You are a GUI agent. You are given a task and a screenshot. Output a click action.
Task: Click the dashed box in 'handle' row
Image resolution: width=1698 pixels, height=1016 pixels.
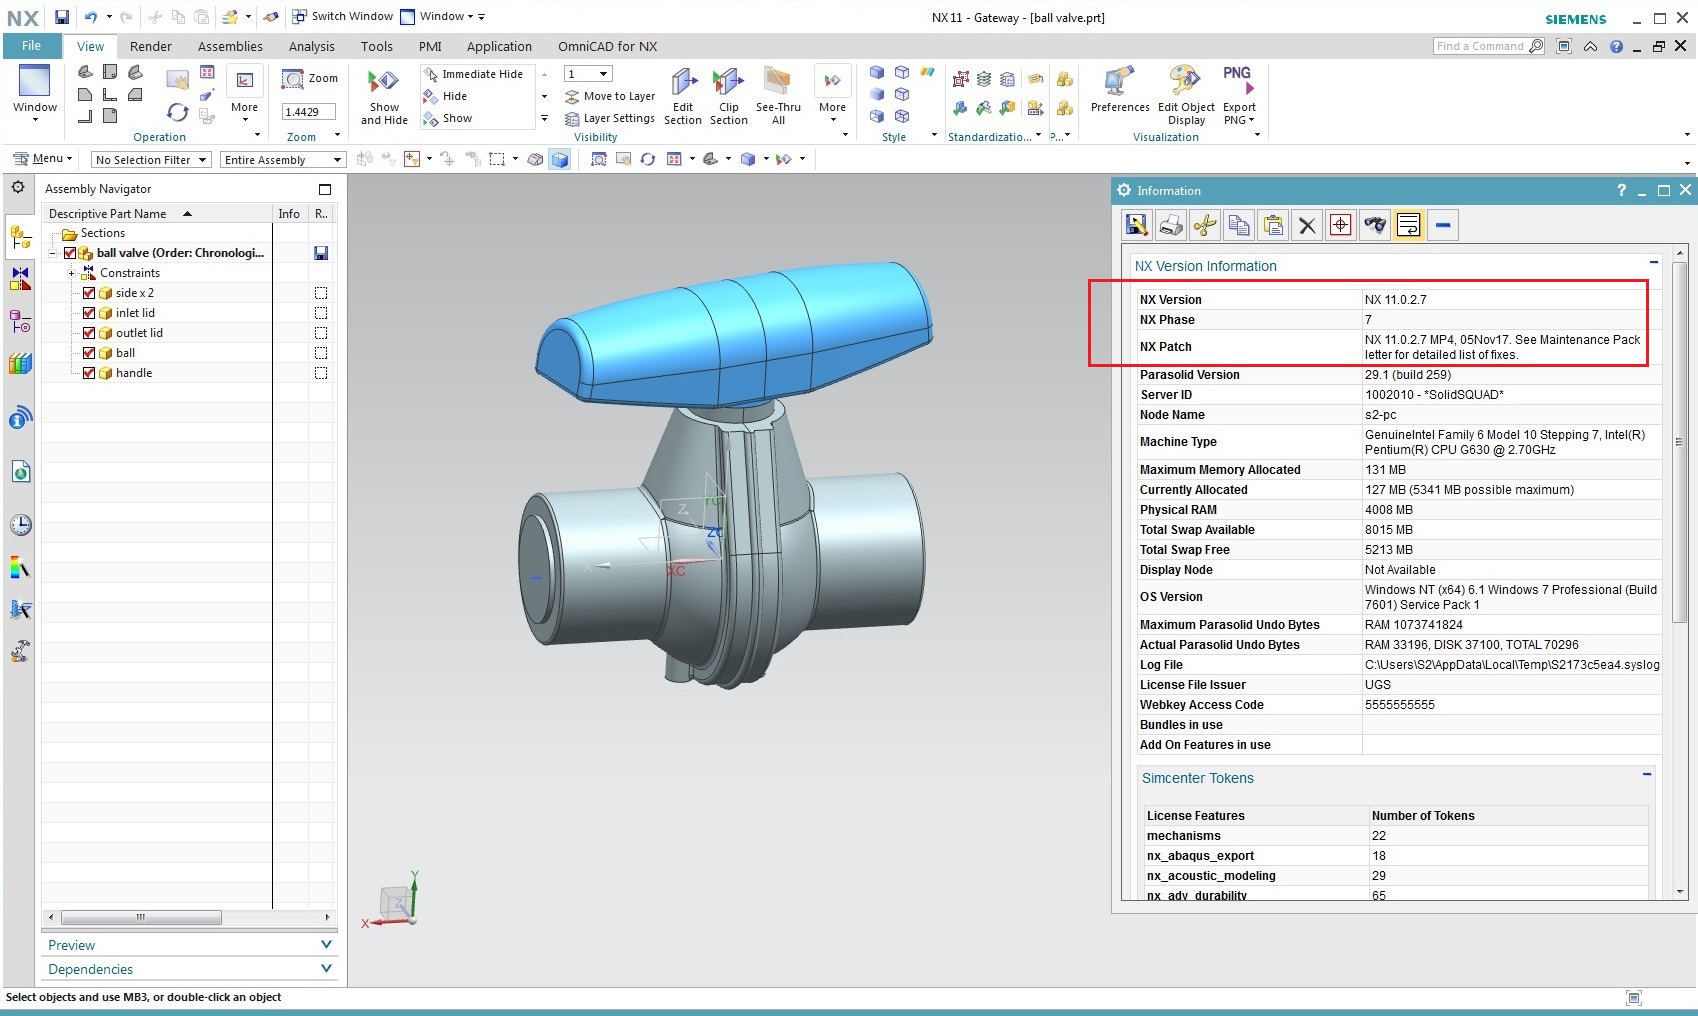pyautogui.click(x=321, y=373)
